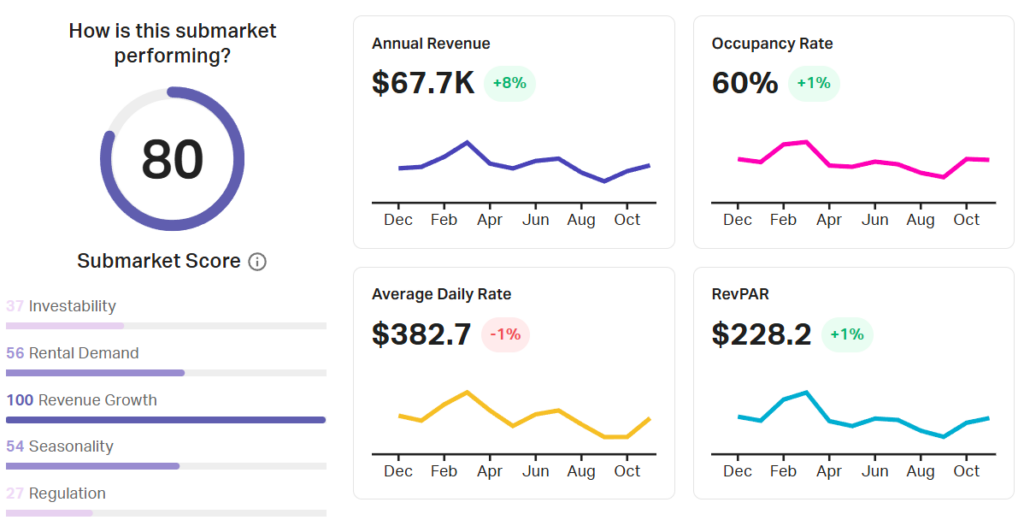The image size is (1024, 526).
Task: Click the Investability score bar
Action: coord(166,325)
